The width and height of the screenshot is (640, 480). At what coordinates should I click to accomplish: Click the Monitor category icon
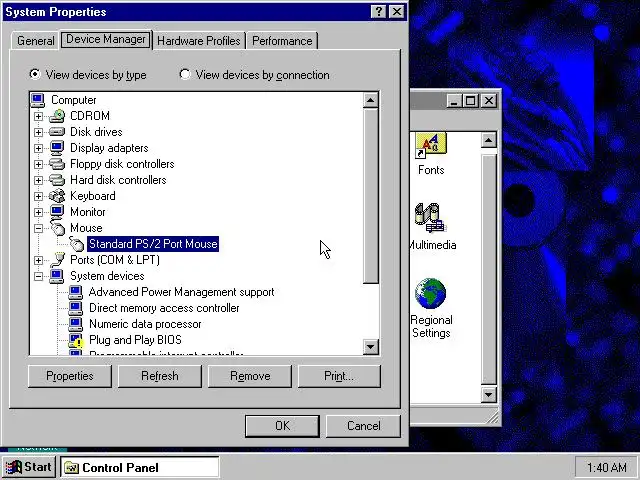(x=57, y=212)
